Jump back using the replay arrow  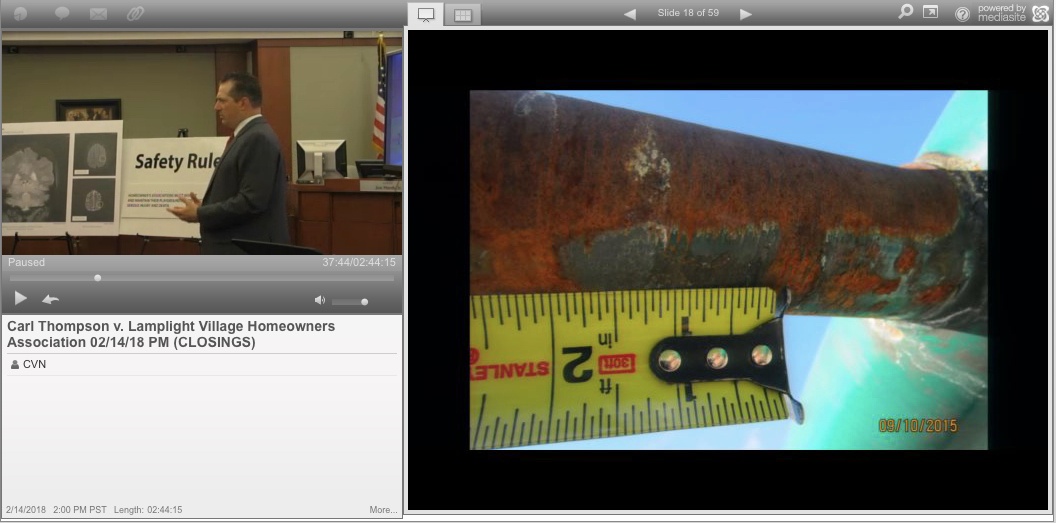51,300
